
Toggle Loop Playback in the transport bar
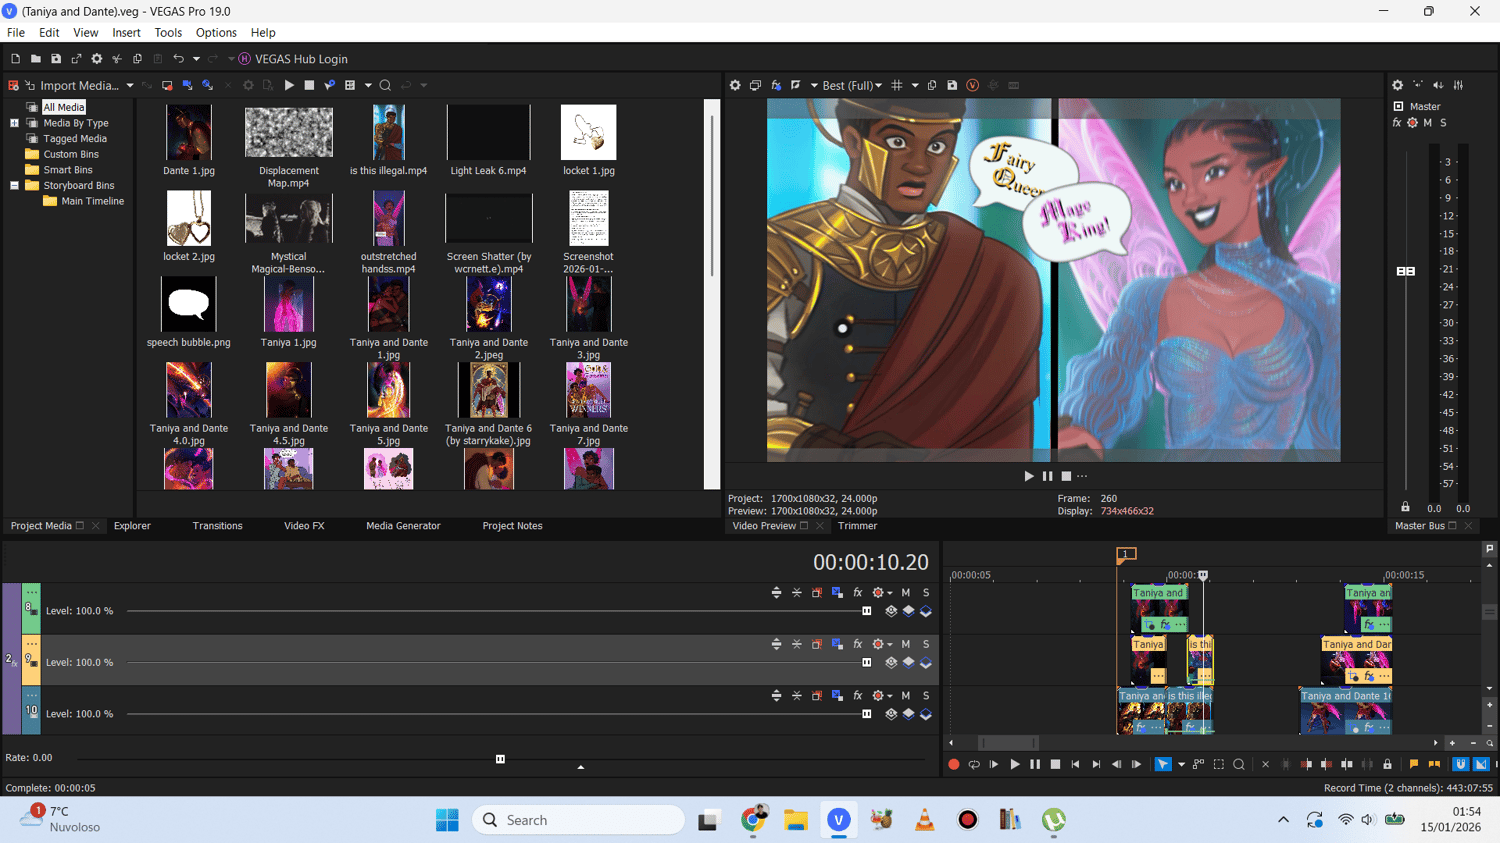point(974,765)
